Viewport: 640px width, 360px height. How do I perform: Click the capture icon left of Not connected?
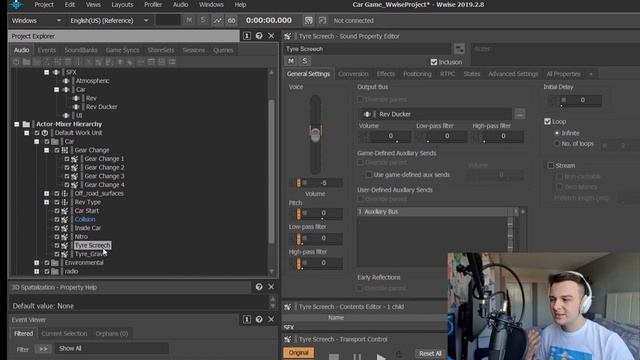pyautogui.click(x=322, y=20)
